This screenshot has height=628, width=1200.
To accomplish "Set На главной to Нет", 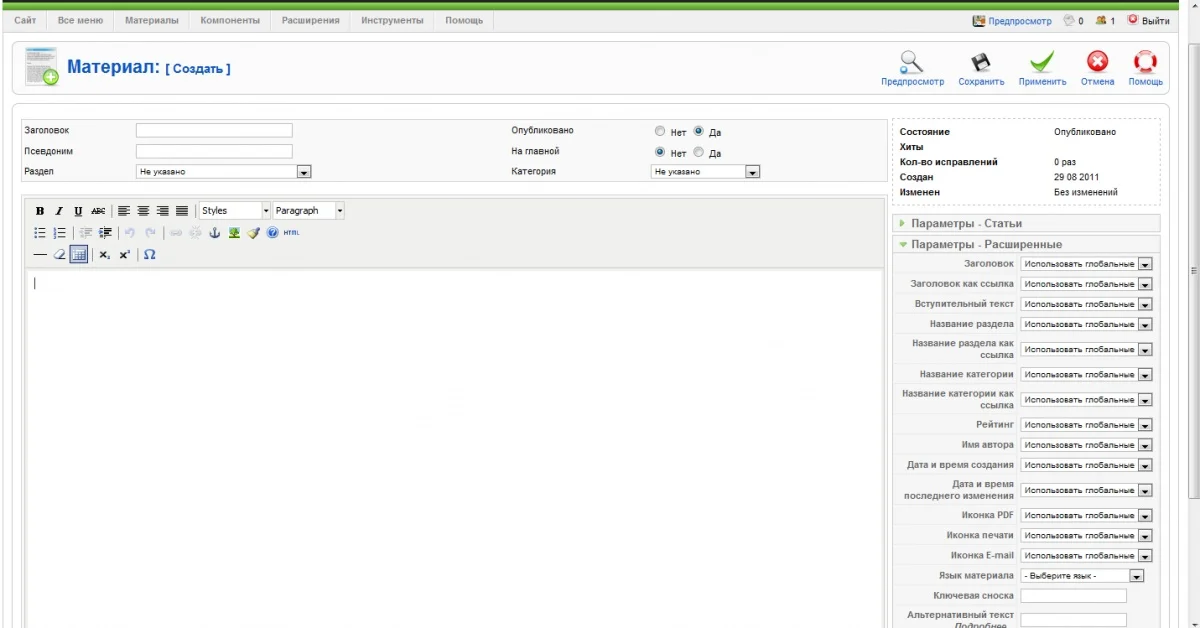I will pos(660,152).
